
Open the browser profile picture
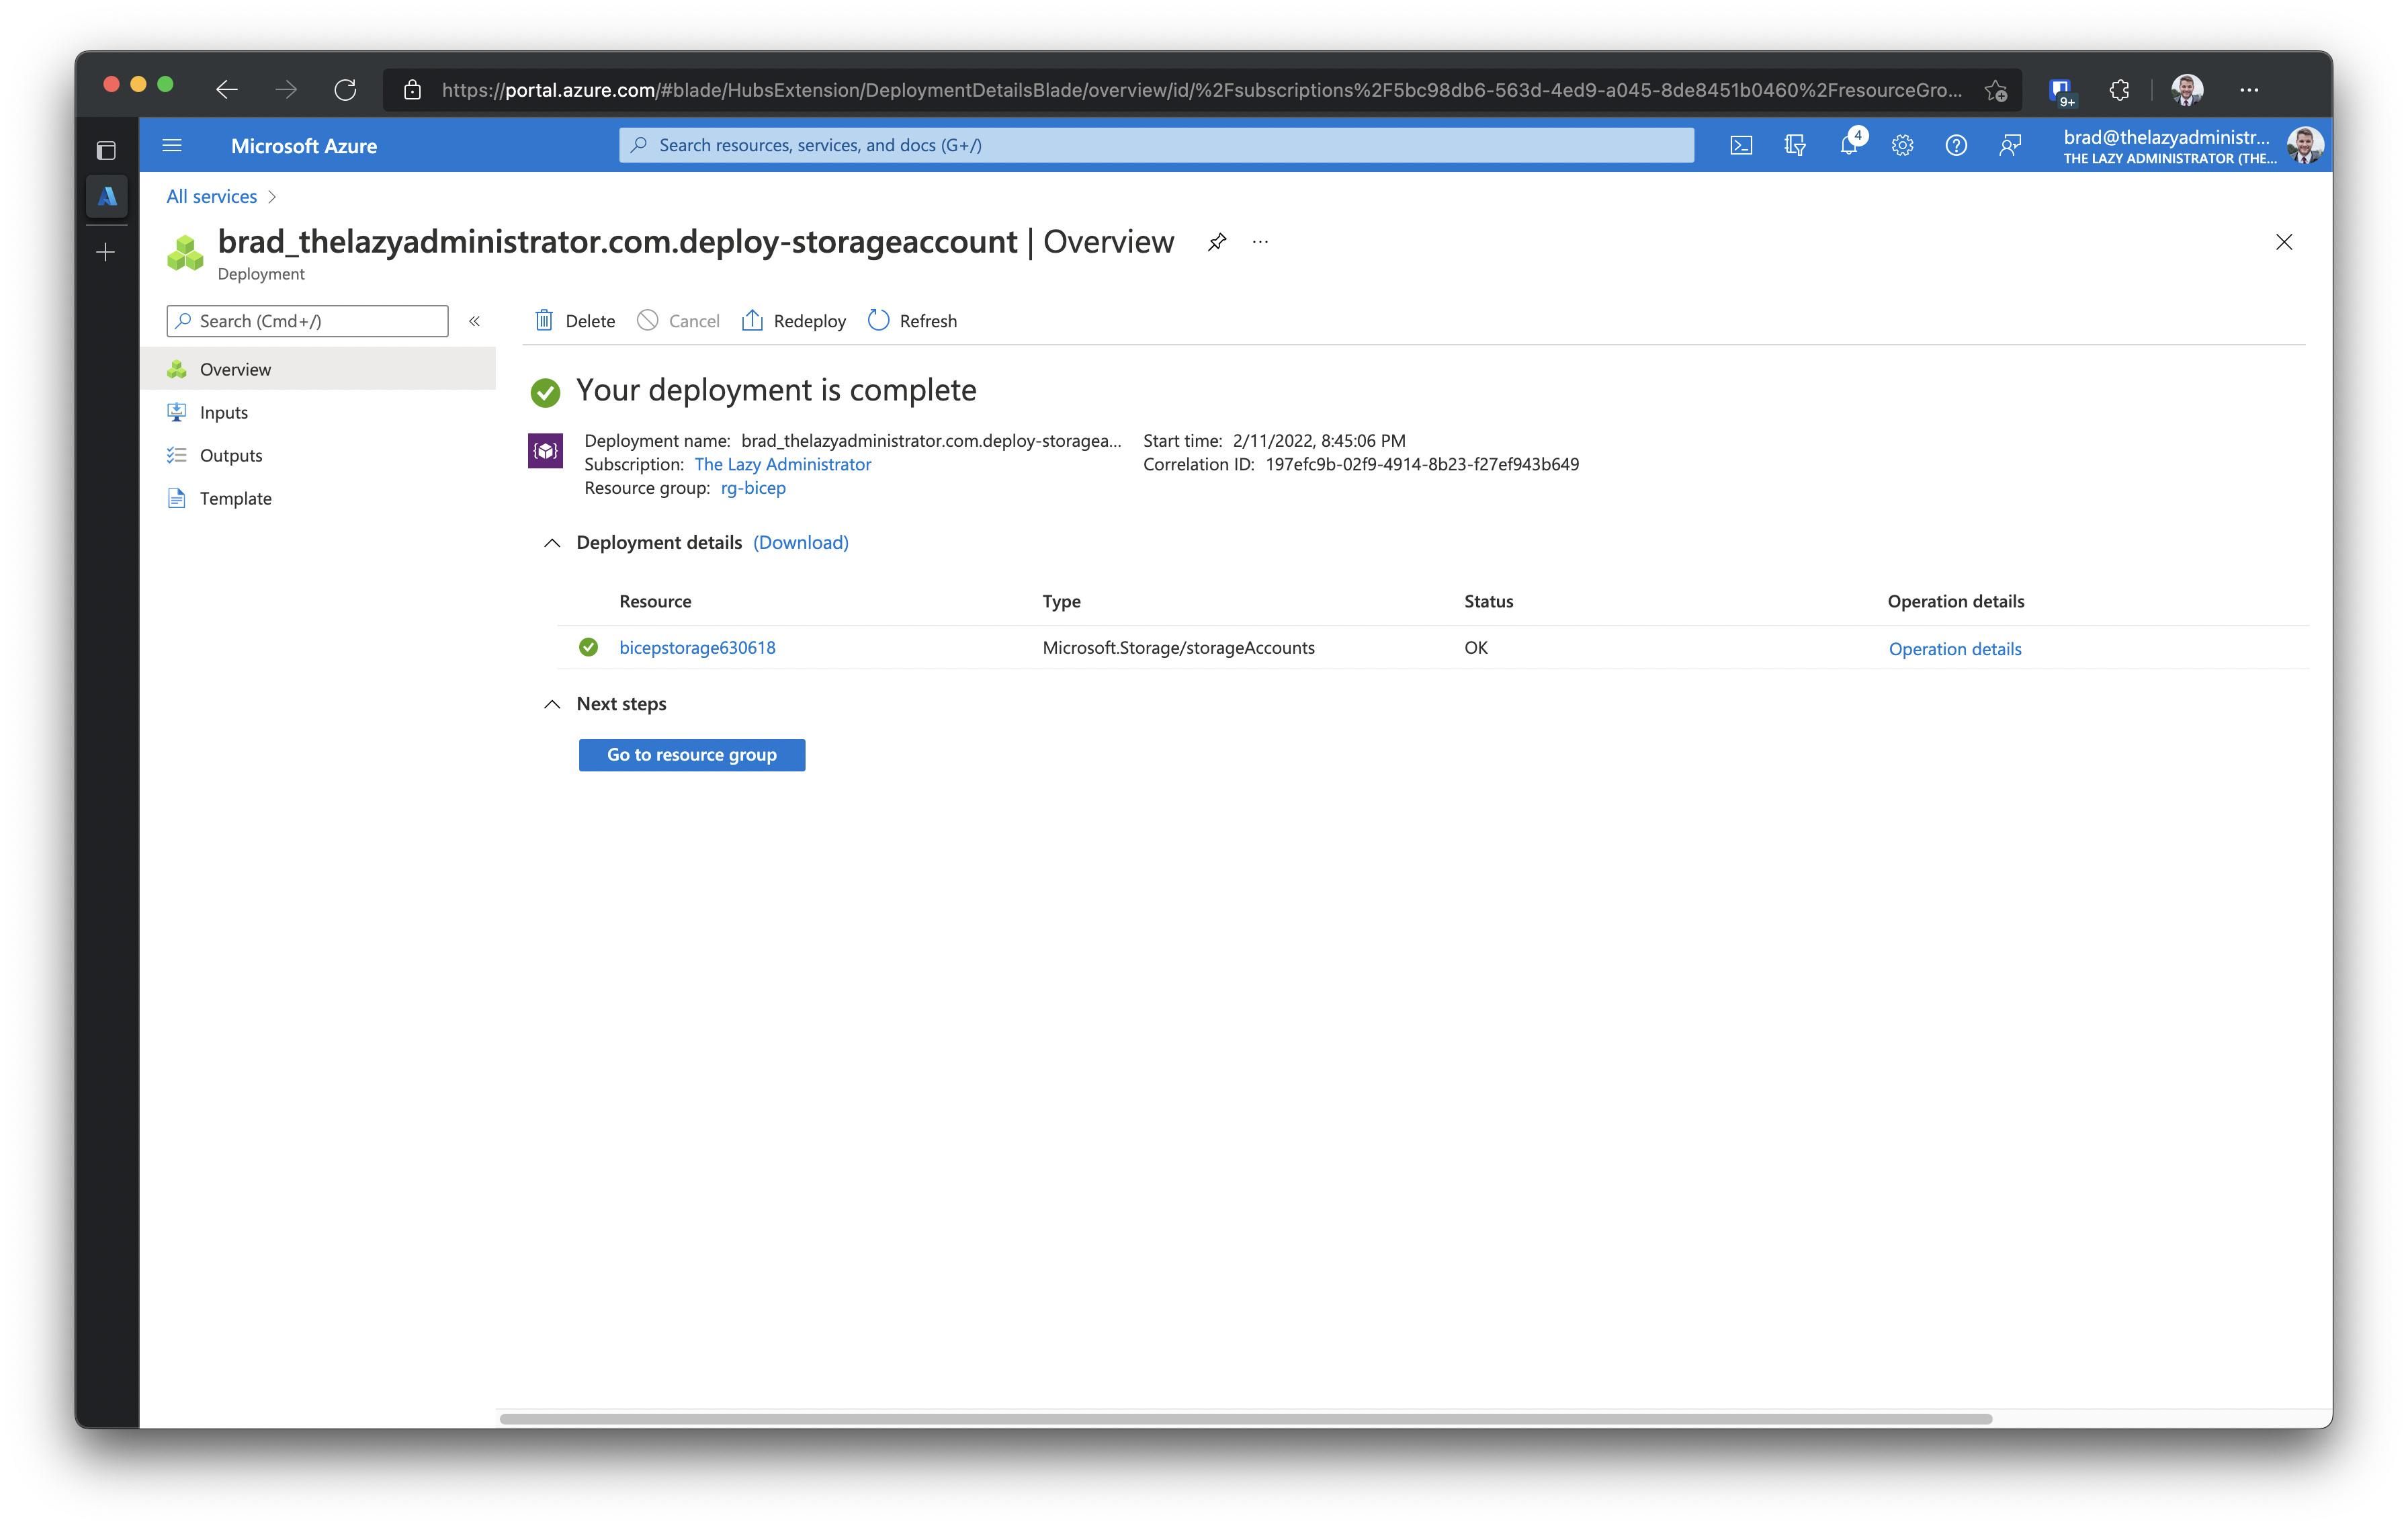click(2187, 90)
